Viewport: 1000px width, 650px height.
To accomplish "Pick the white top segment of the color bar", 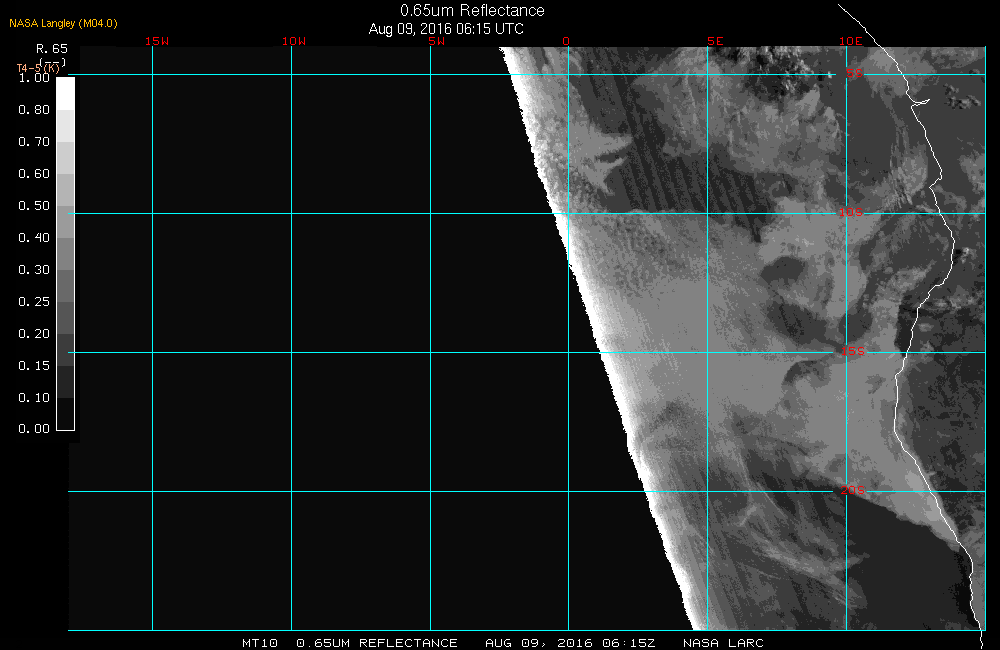I will point(66,94).
